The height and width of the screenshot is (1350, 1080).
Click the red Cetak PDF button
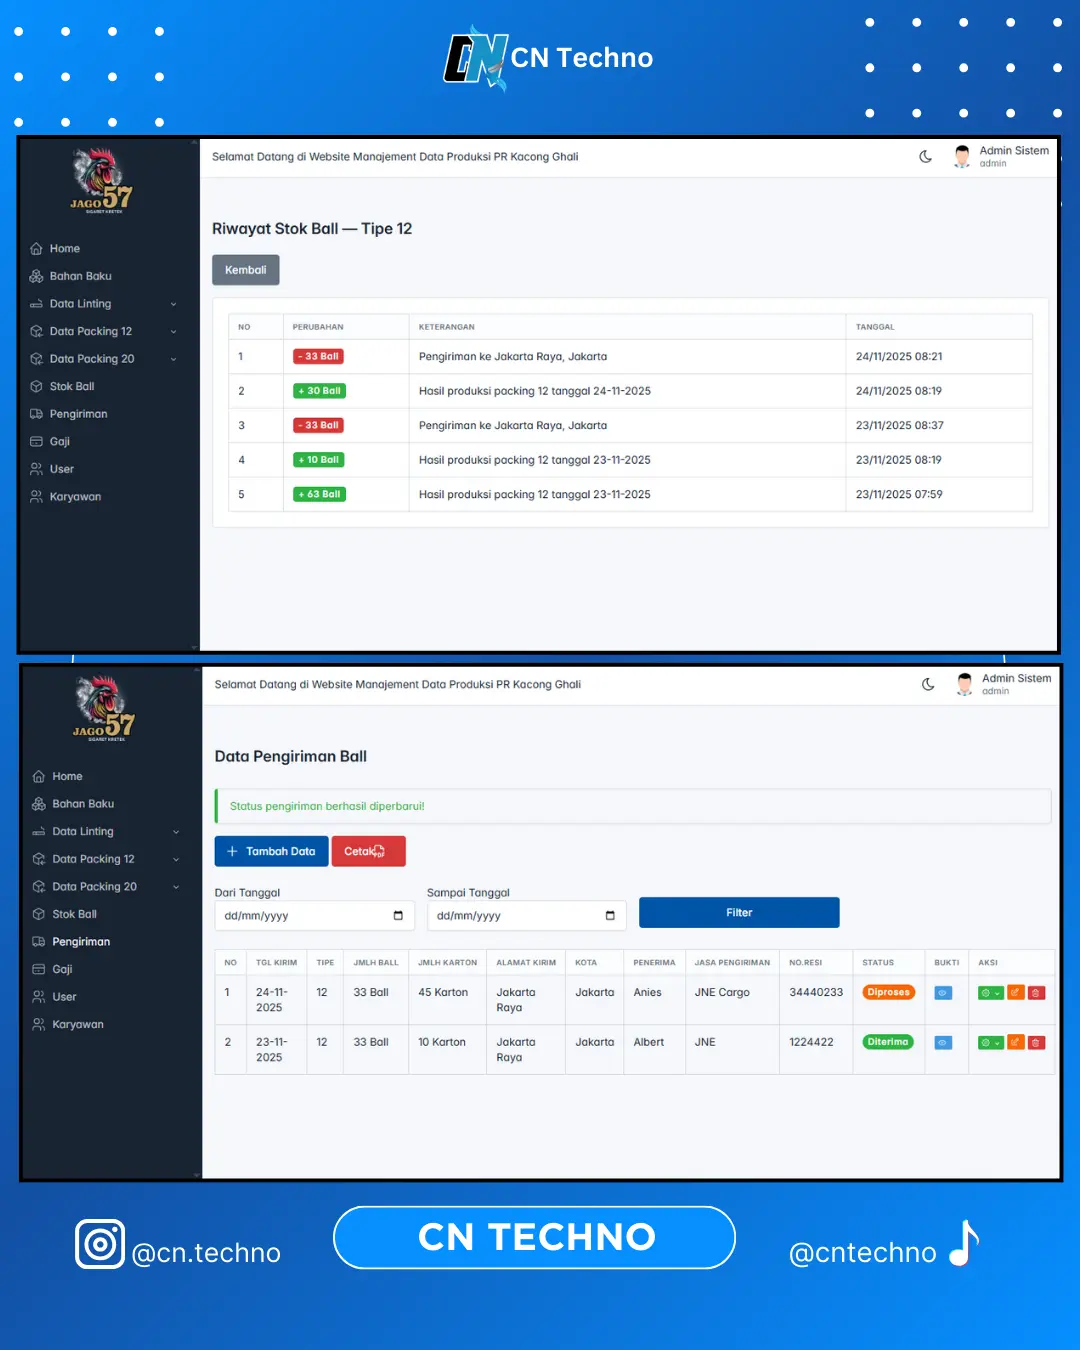click(368, 851)
